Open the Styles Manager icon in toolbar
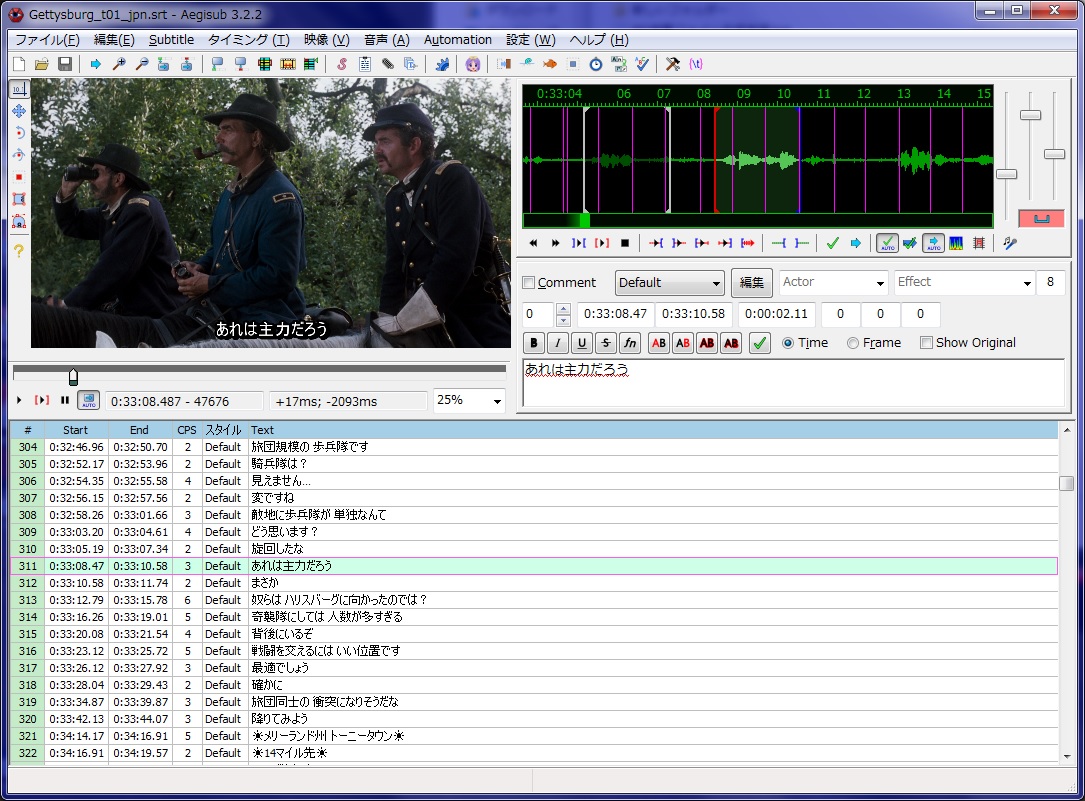Image resolution: width=1085 pixels, height=801 pixels. [x=341, y=64]
